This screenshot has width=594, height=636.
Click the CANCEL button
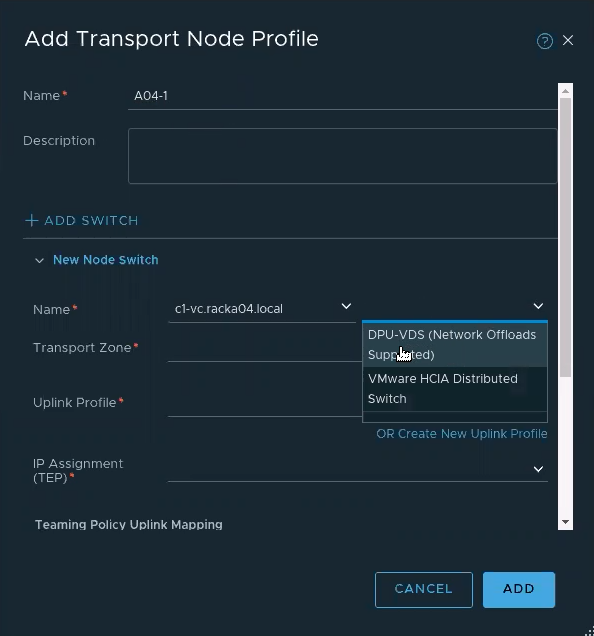pos(424,589)
